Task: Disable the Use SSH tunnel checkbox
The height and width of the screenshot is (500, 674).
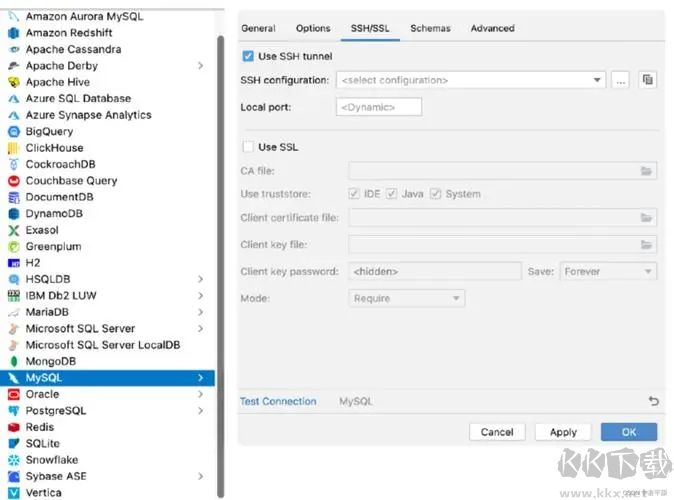Action: (248, 56)
